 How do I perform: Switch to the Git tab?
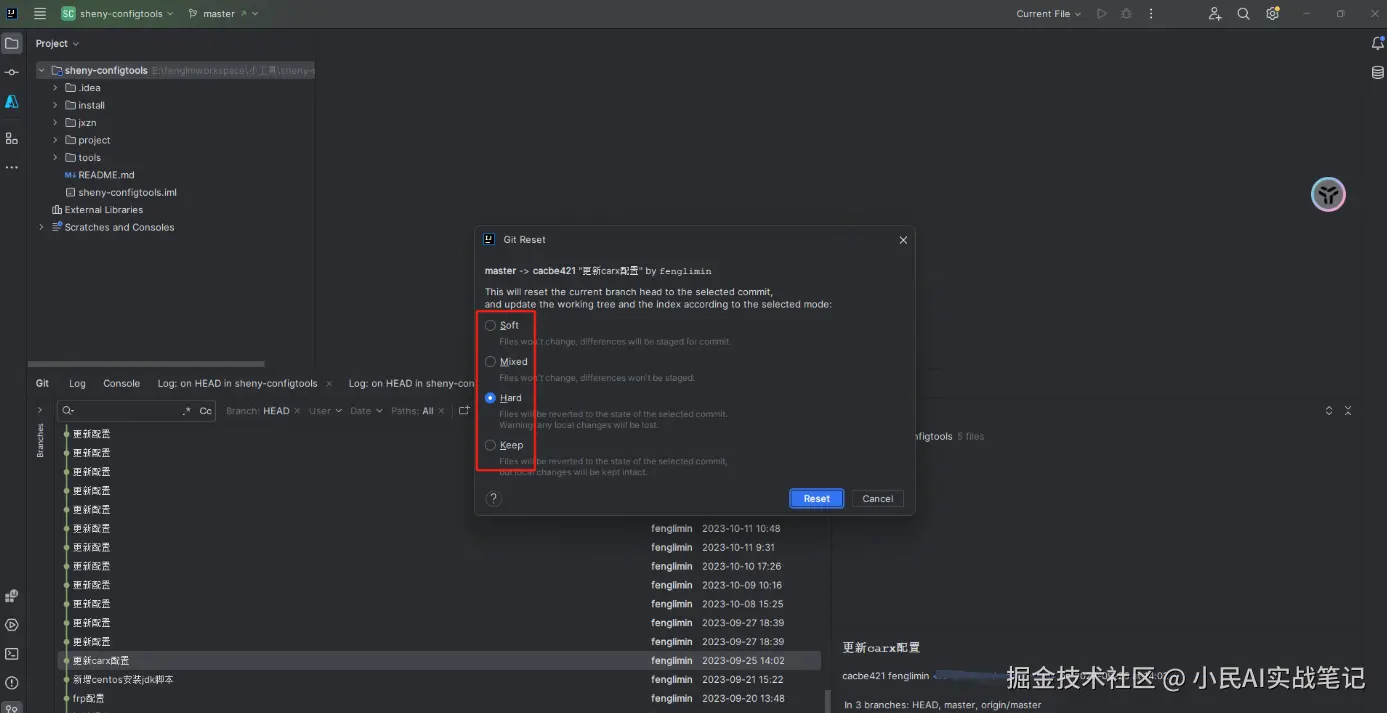click(x=42, y=384)
